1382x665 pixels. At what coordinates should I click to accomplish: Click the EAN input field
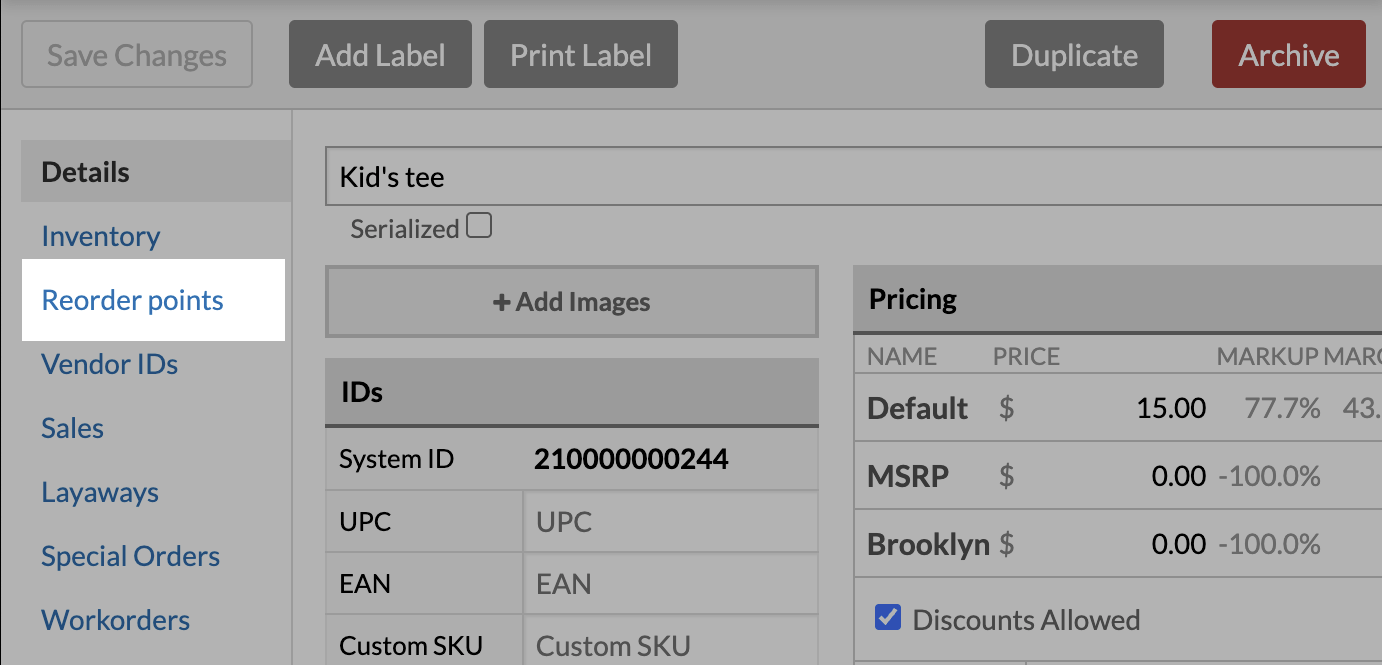pyautogui.click(x=670, y=584)
